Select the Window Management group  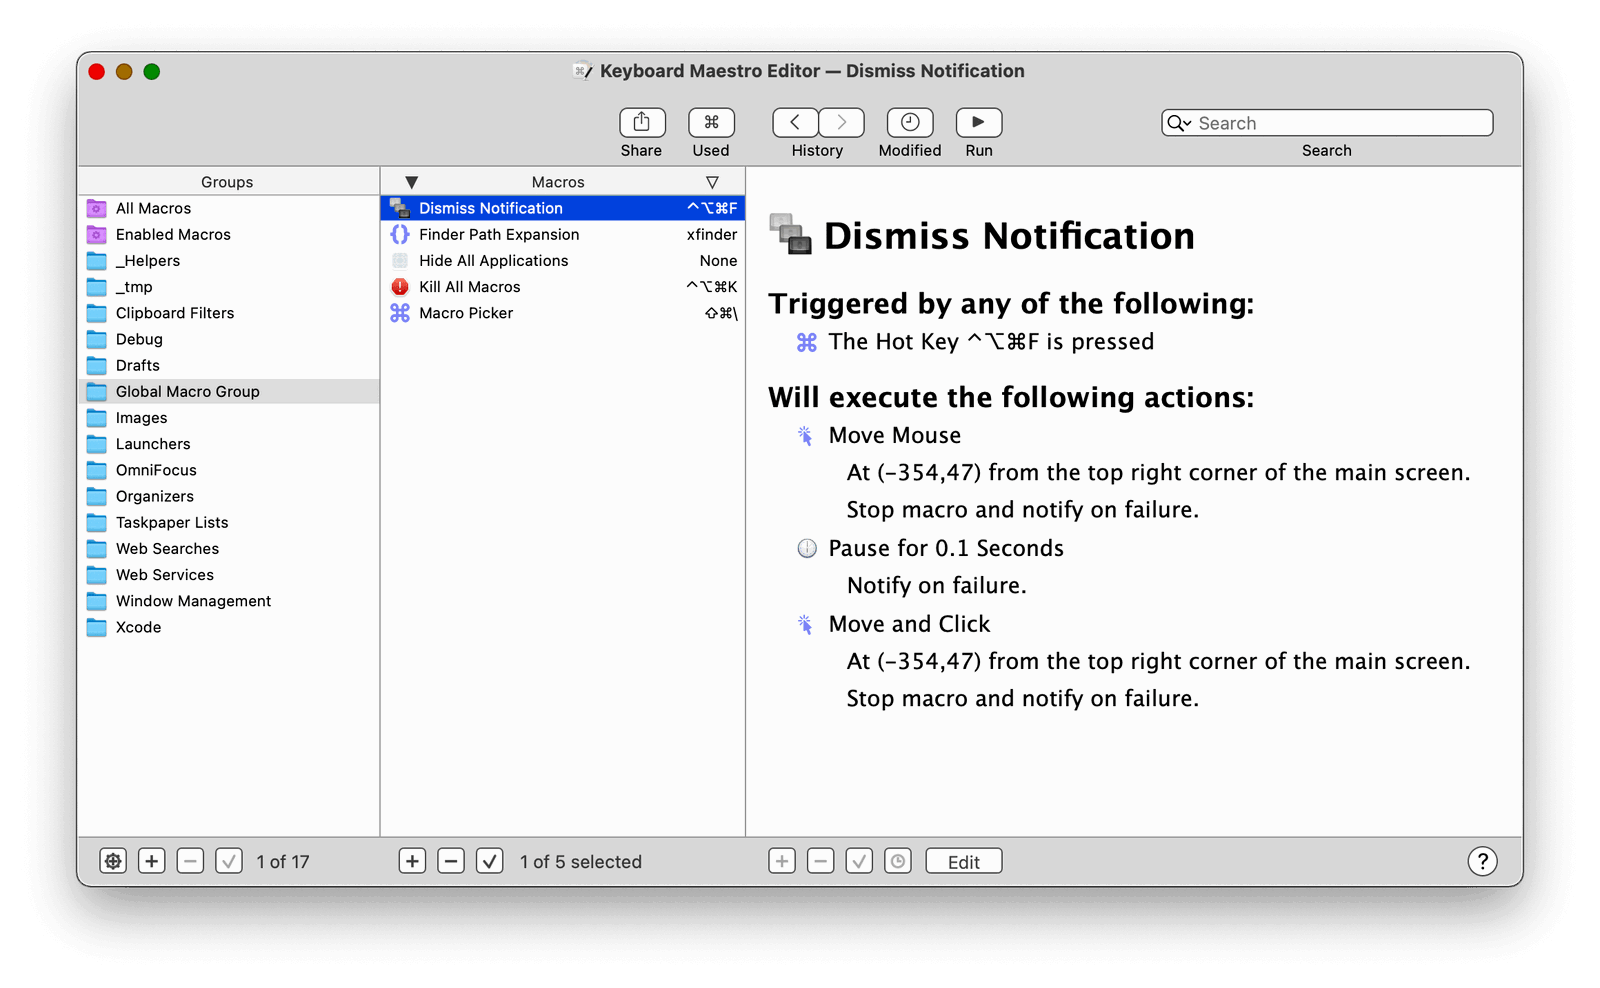[193, 601]
